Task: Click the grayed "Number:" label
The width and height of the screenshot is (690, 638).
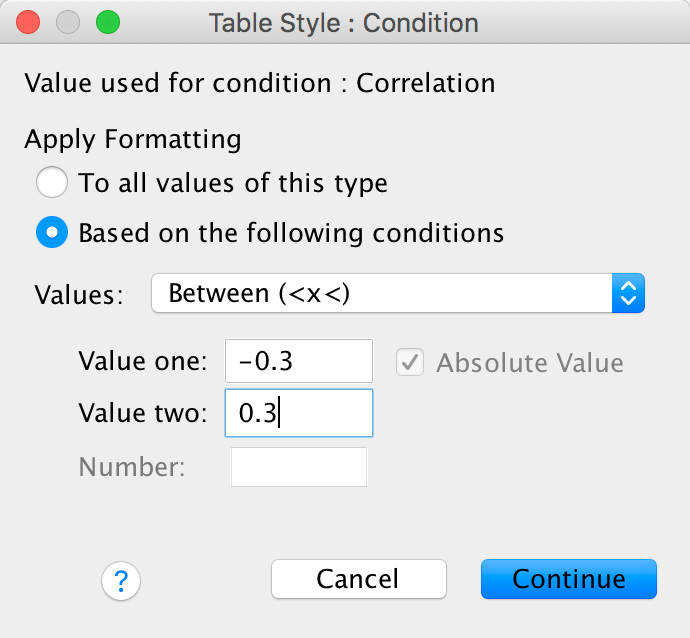Action: [132, 467]
